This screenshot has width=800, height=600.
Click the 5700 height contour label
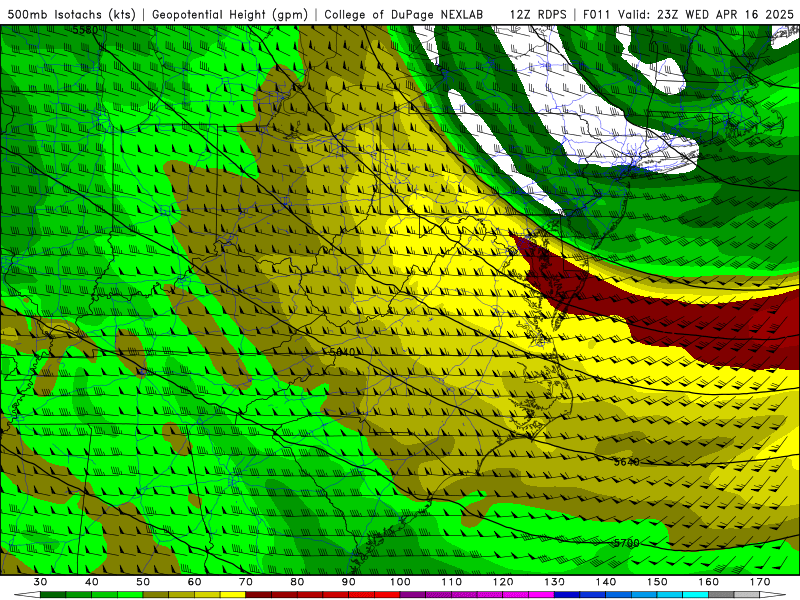click(x=627, y=543)
